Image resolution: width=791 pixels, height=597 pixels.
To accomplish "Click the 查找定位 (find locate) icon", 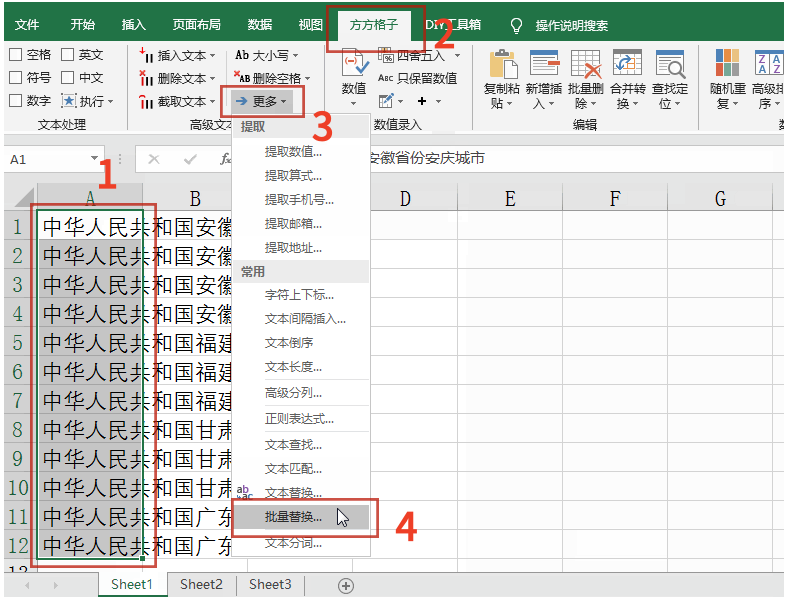I will 669,66.
